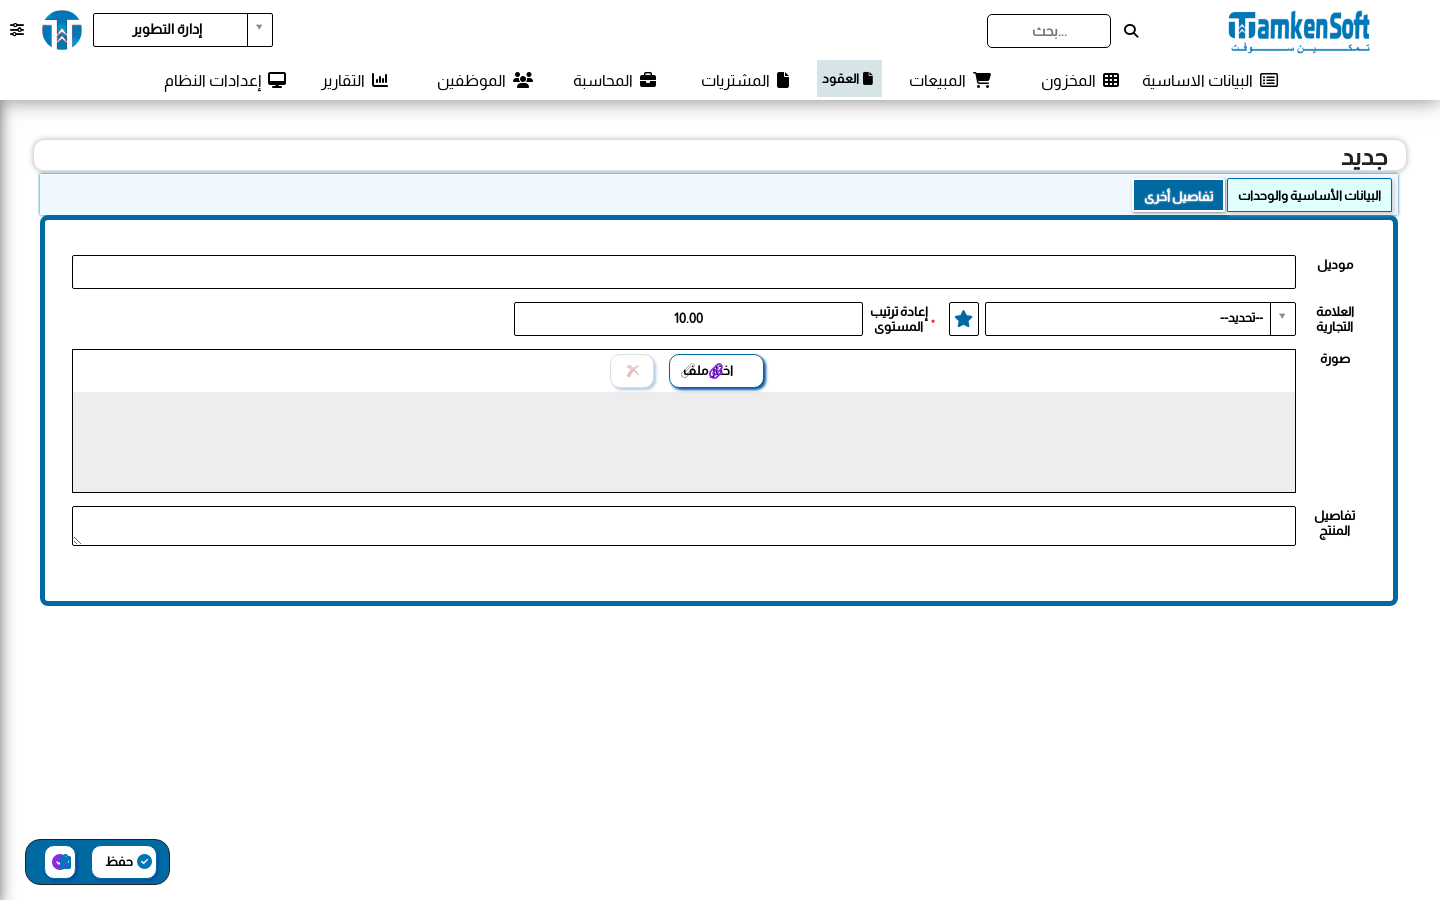Open المبيعات sales cart menu
This screenshot has height=900, width=1440.
(949, 80)
